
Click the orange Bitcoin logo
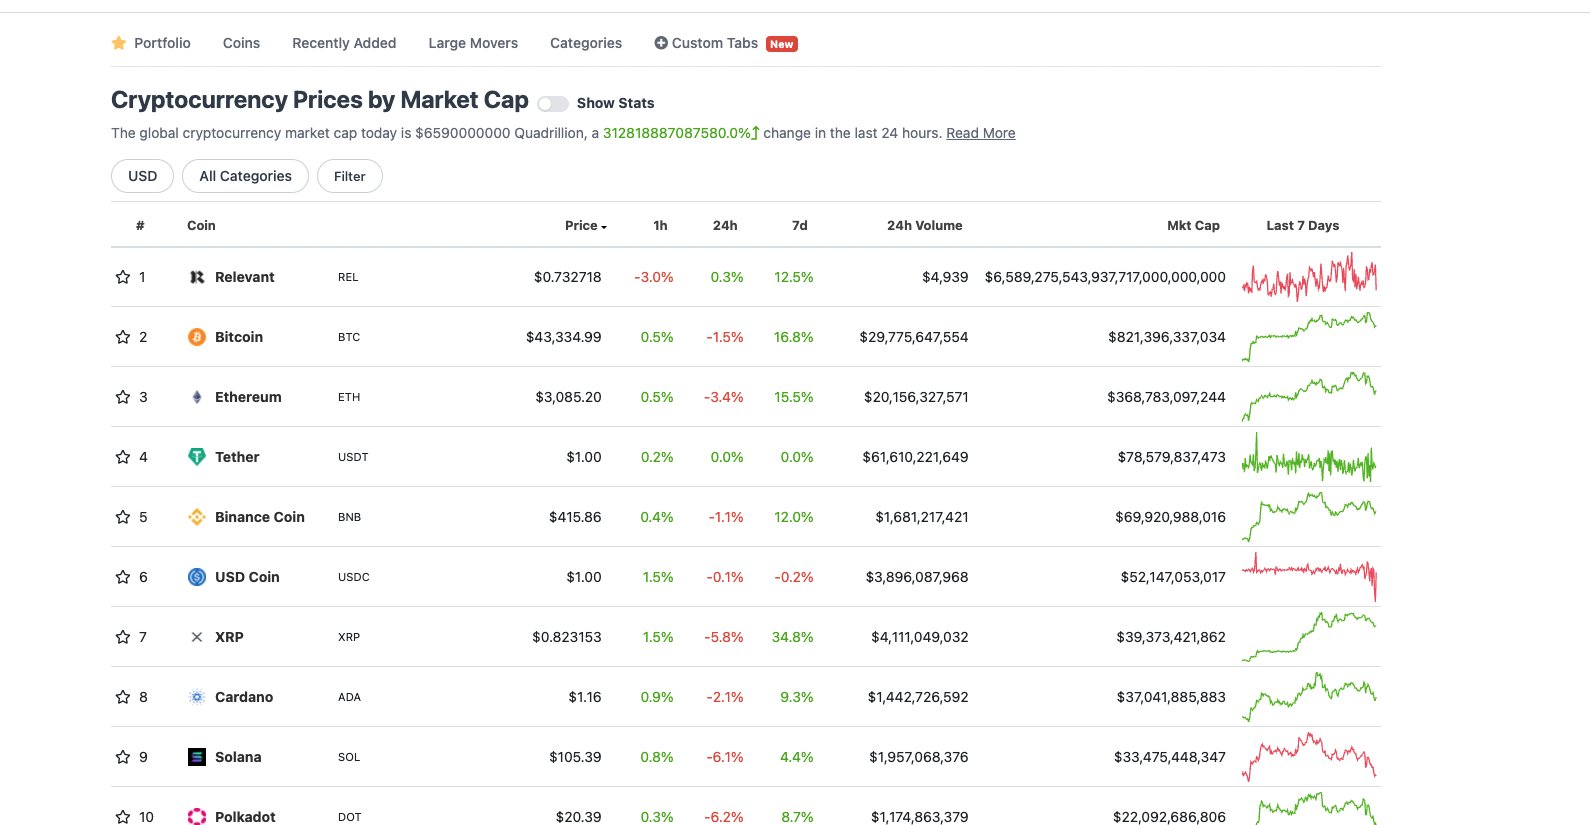(x=197, y=337)
